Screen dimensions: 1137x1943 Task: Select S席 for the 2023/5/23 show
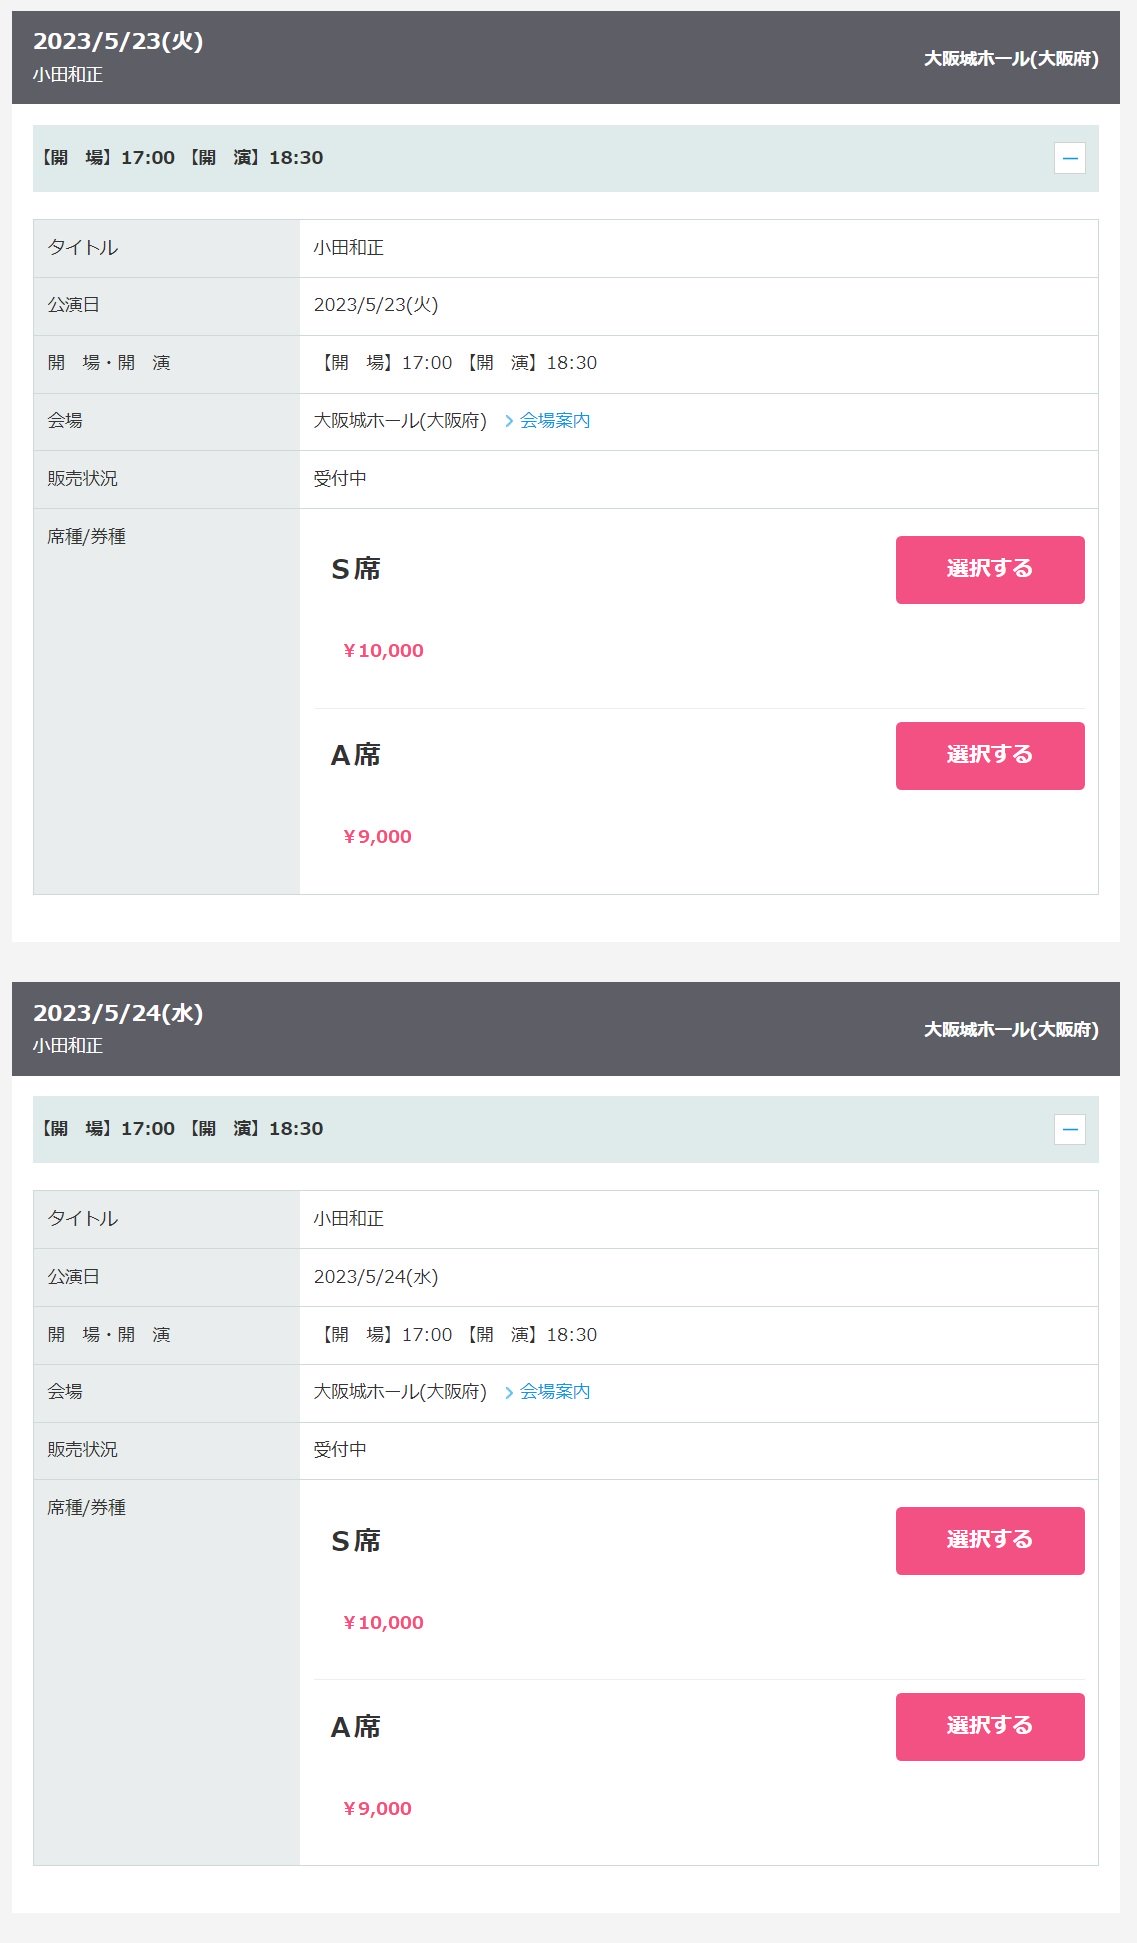[990, 570]
